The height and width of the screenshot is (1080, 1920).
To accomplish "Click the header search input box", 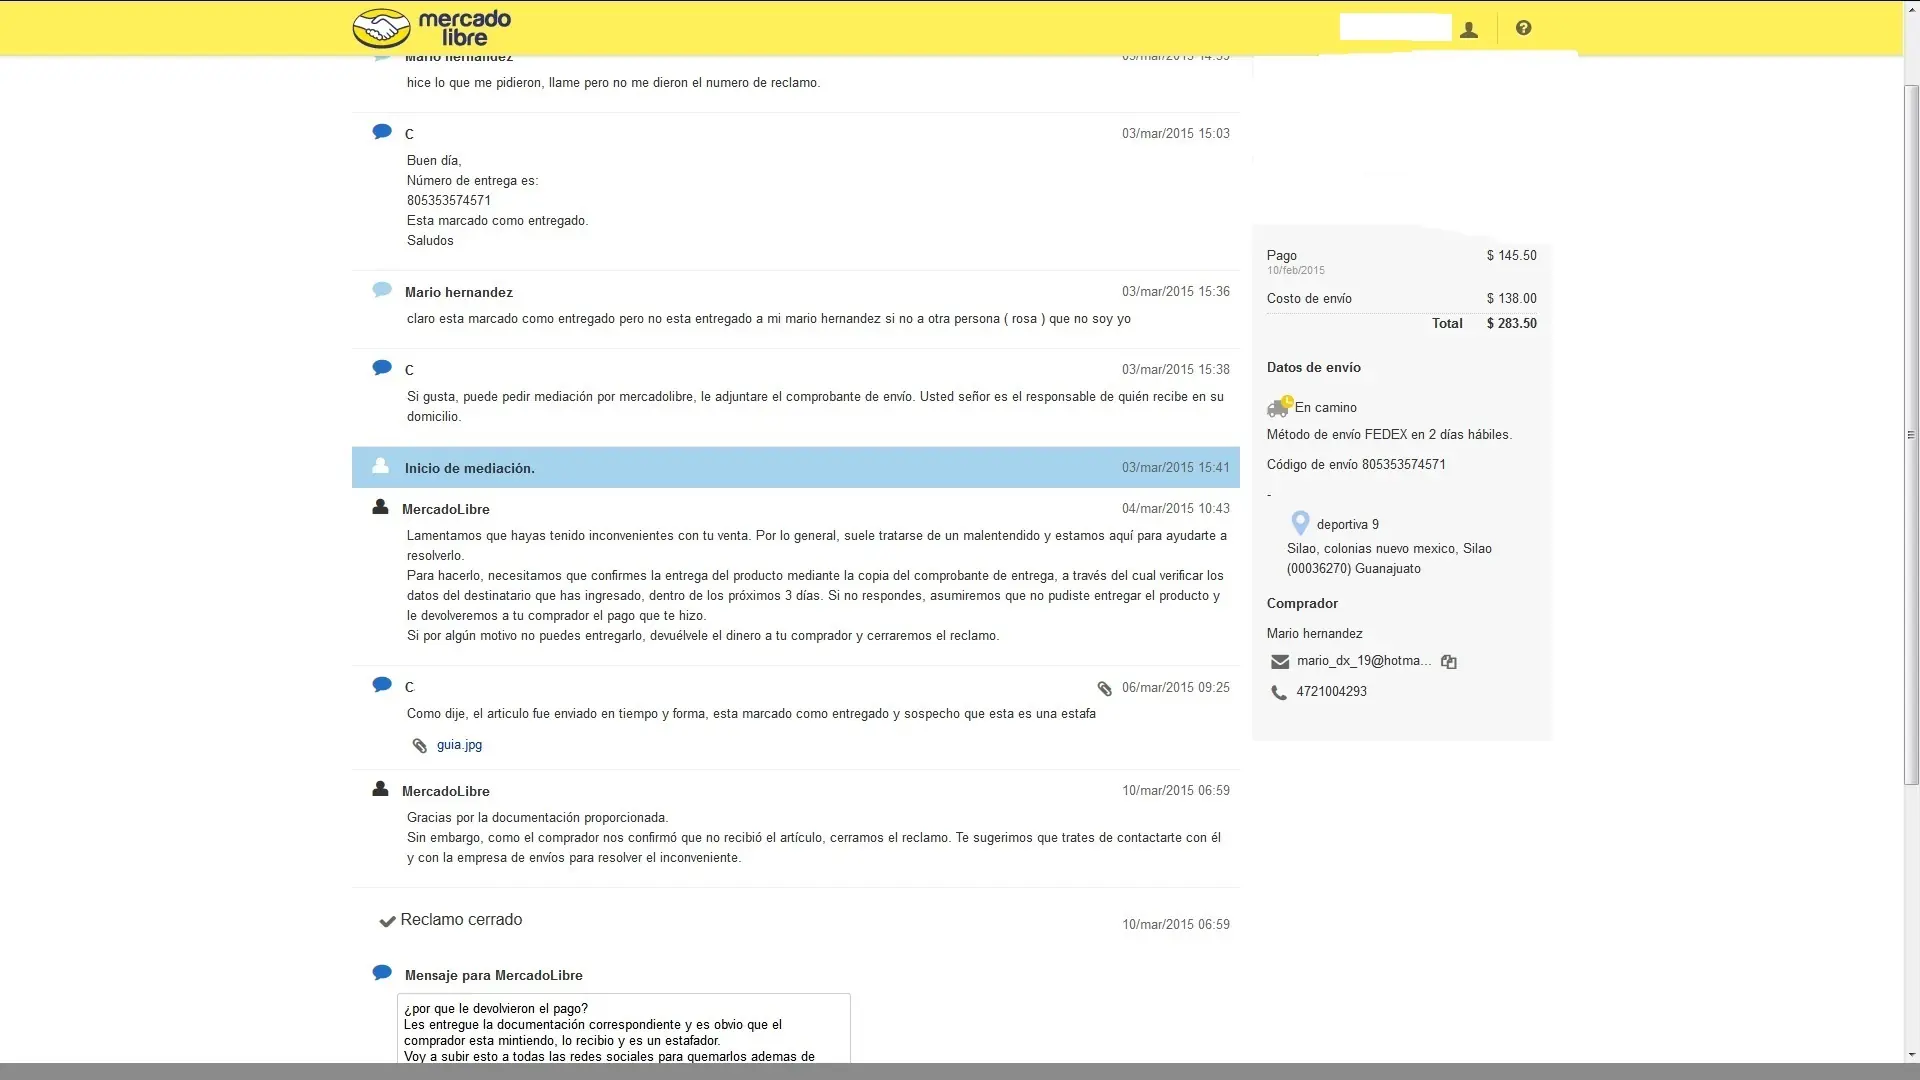I will [1395, 28].
